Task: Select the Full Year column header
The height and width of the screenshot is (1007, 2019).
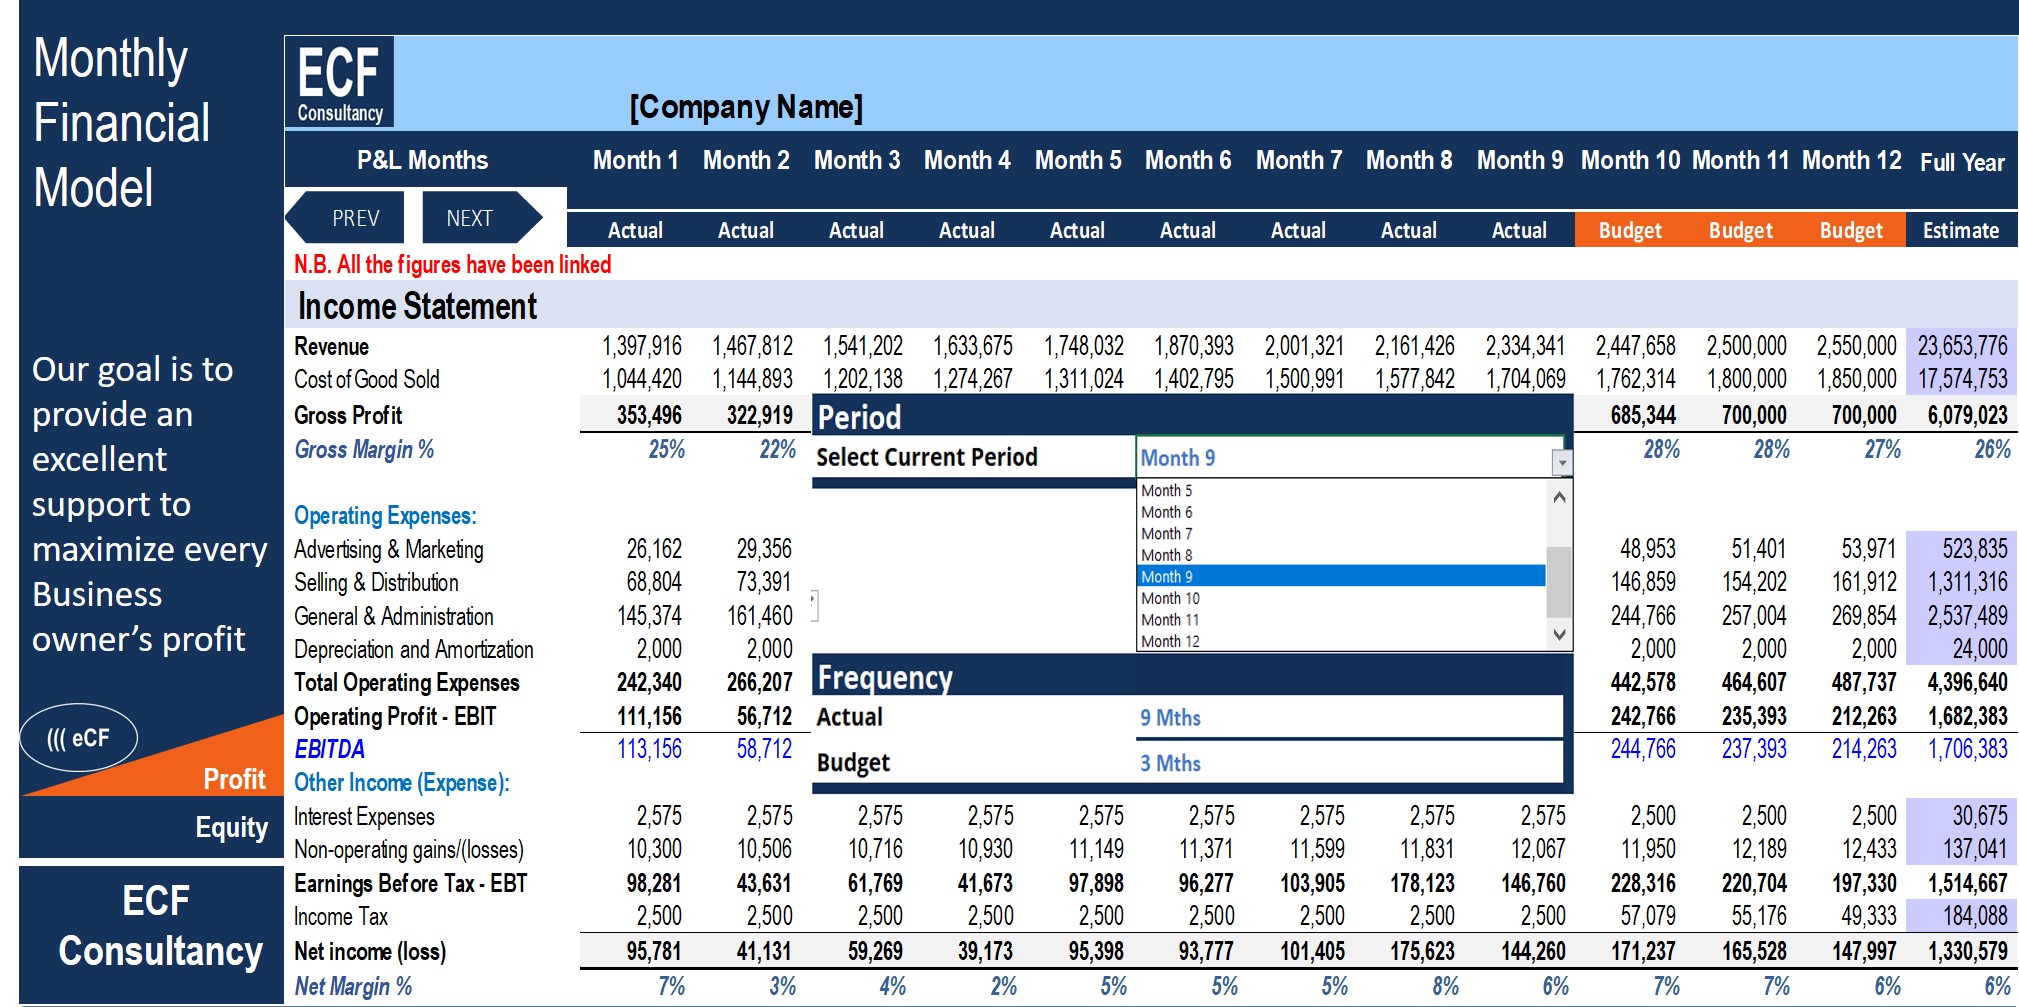Action: point(1962,162)
